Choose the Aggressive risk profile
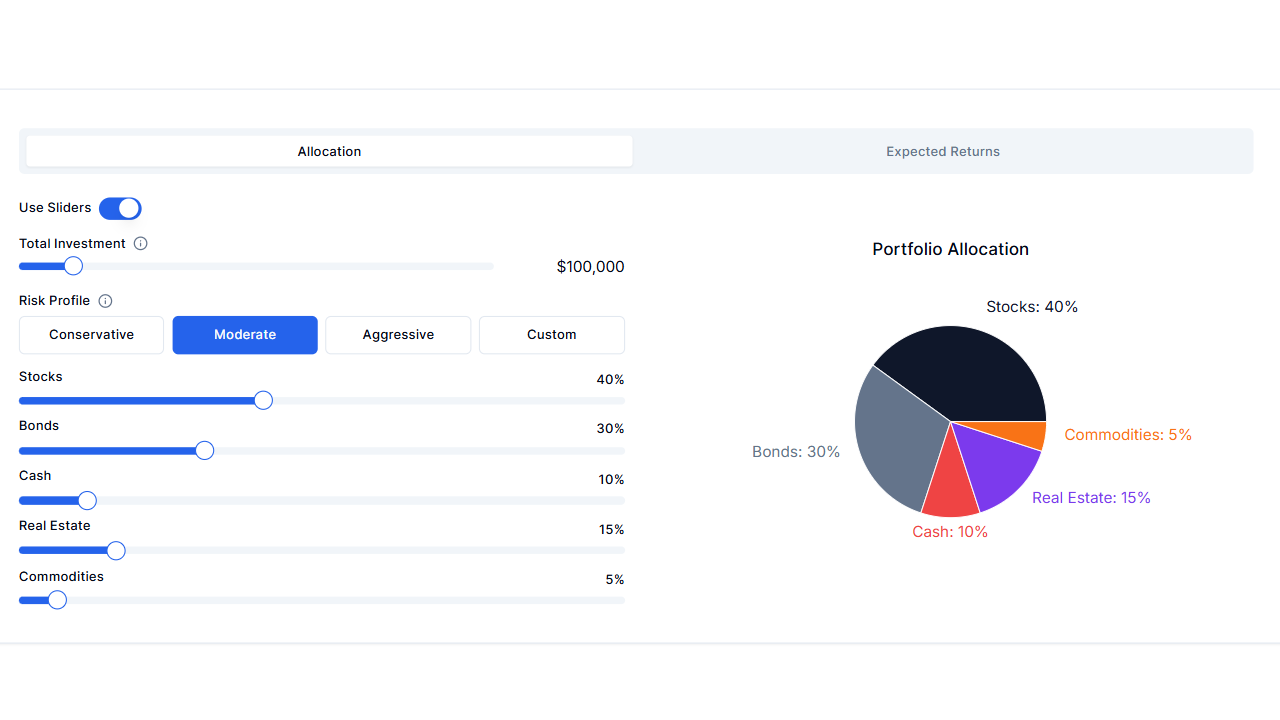Screen dimensions: 1280x720 [397, 335]
